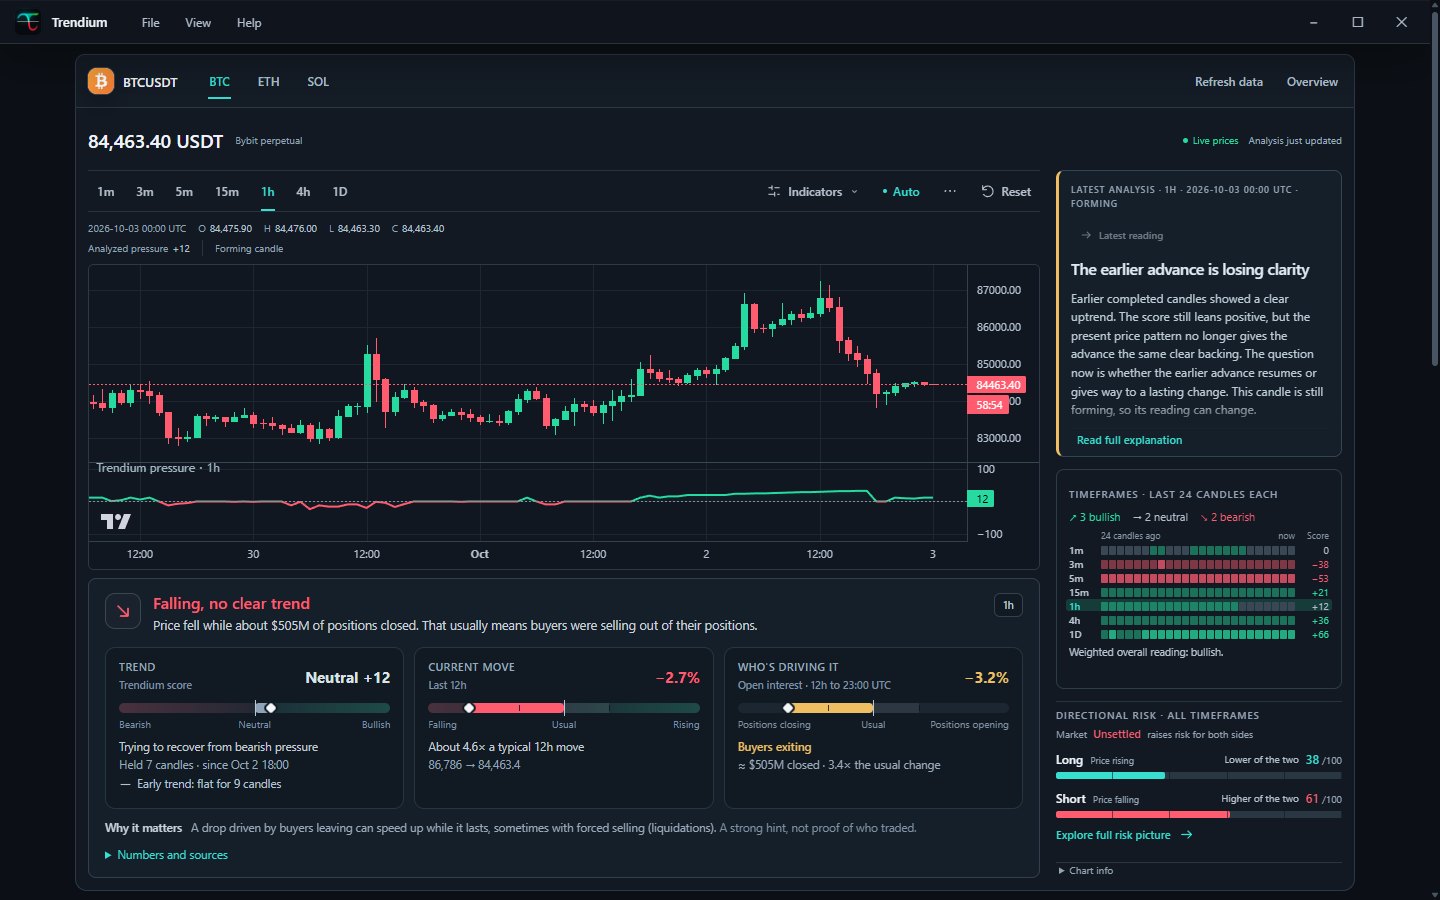The height and width of the screenshot is (900, 1440).
Task: Click the orange Bitcoin BTCUSDT icon
Action: pyautogui.click(x=101, y=81)
